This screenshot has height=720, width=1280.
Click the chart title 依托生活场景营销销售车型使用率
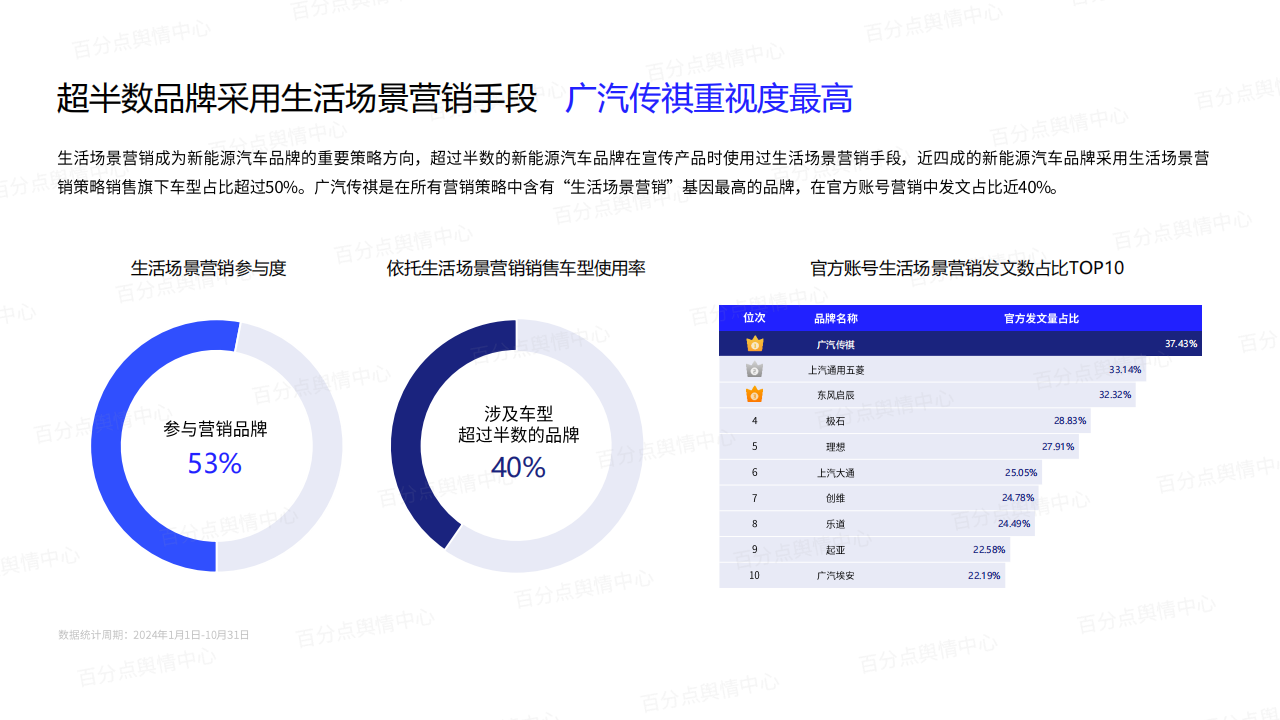516,268
